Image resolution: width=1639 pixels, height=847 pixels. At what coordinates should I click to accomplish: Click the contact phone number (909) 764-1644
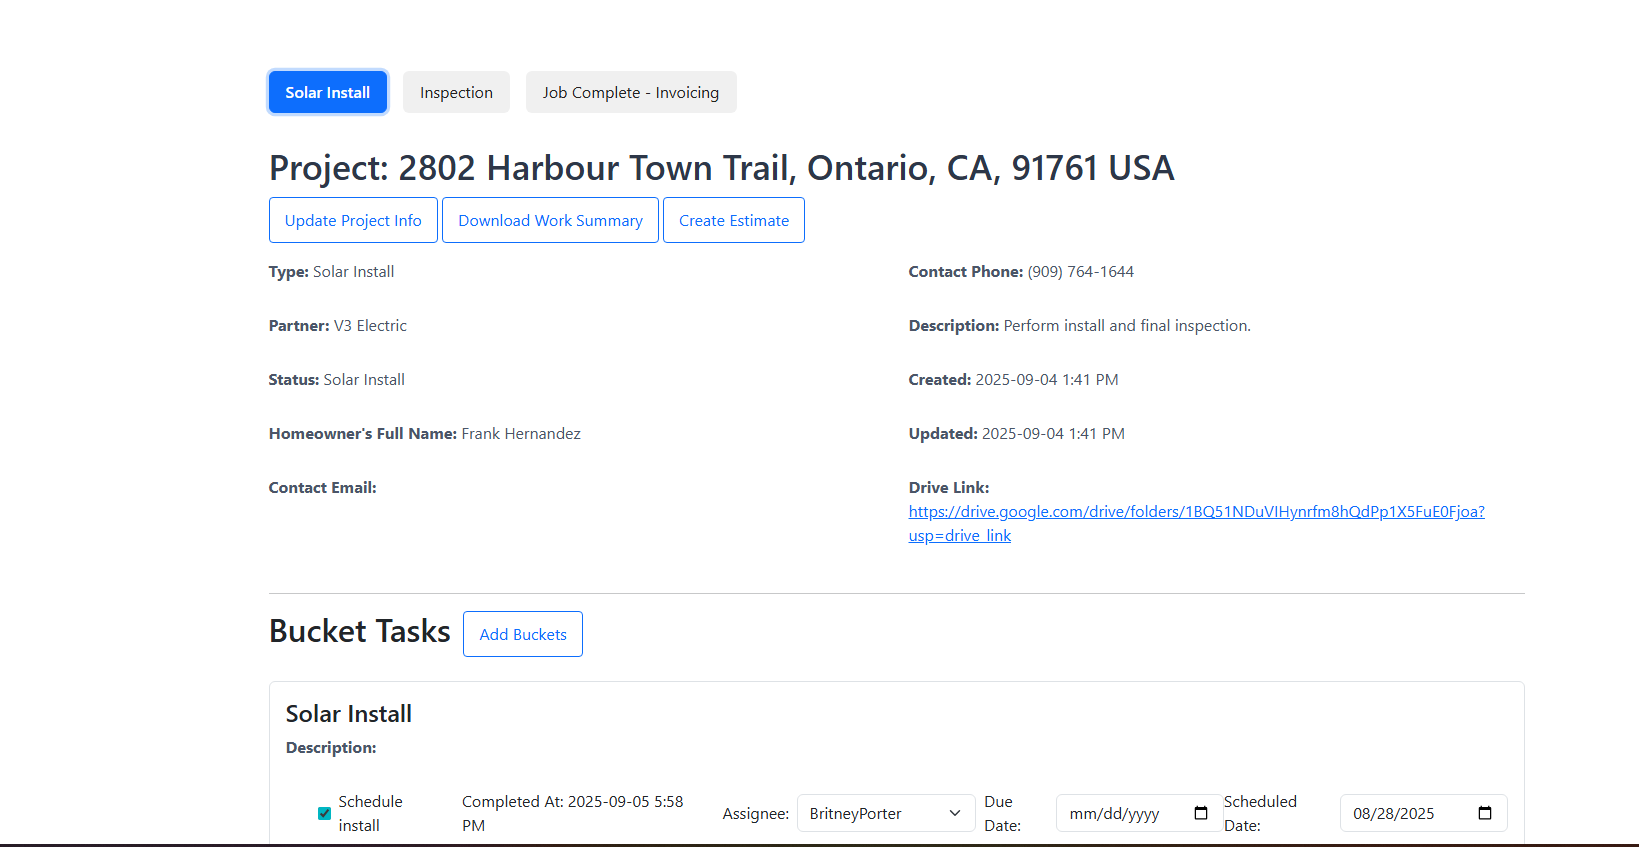(x=1080, y=272)
